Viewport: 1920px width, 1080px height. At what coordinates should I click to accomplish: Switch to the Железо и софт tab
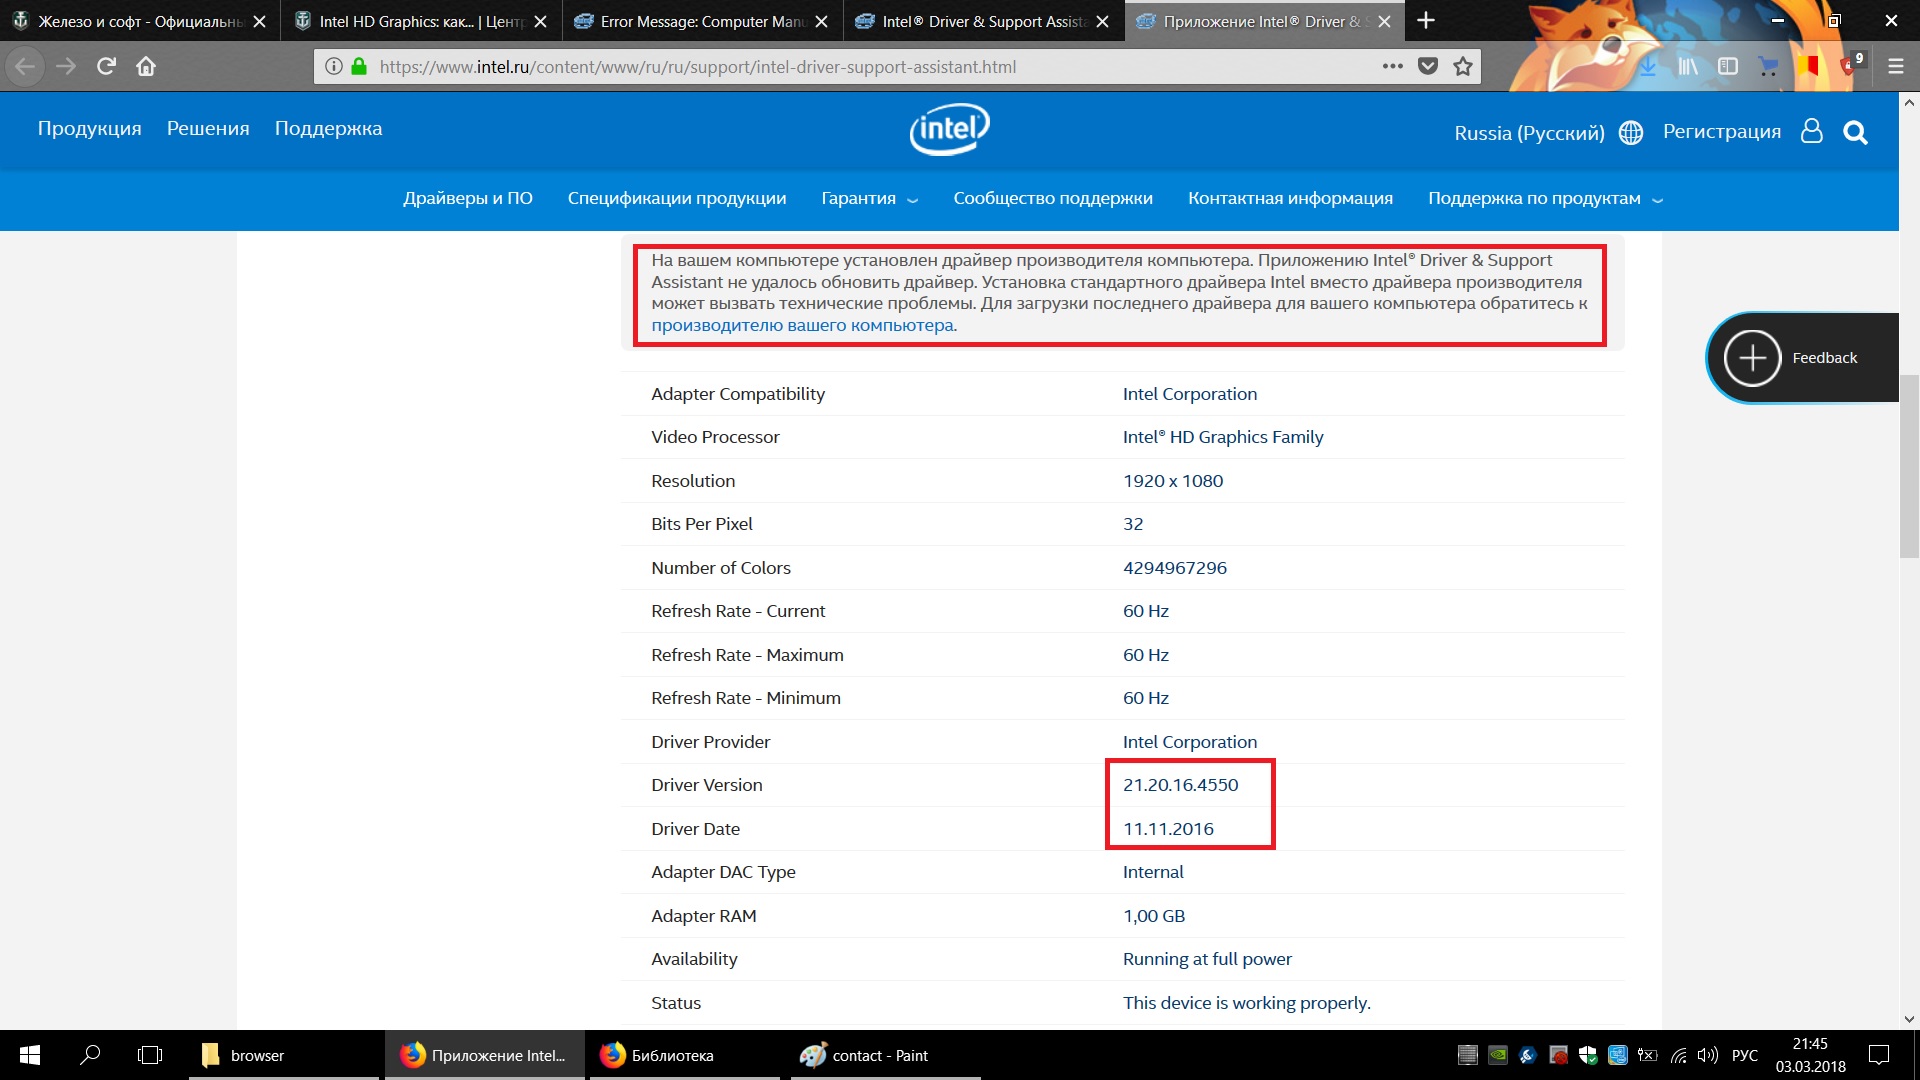coord(140,21)
